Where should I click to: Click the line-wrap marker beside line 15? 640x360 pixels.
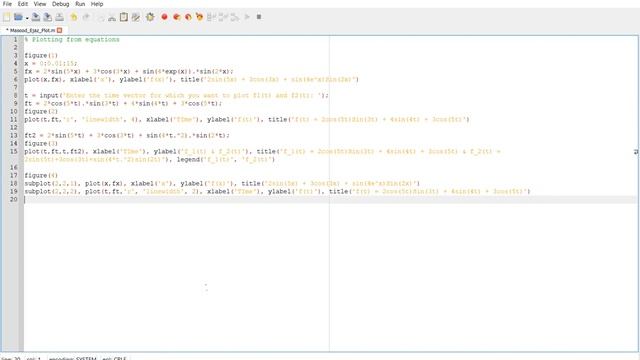point(636,152)
